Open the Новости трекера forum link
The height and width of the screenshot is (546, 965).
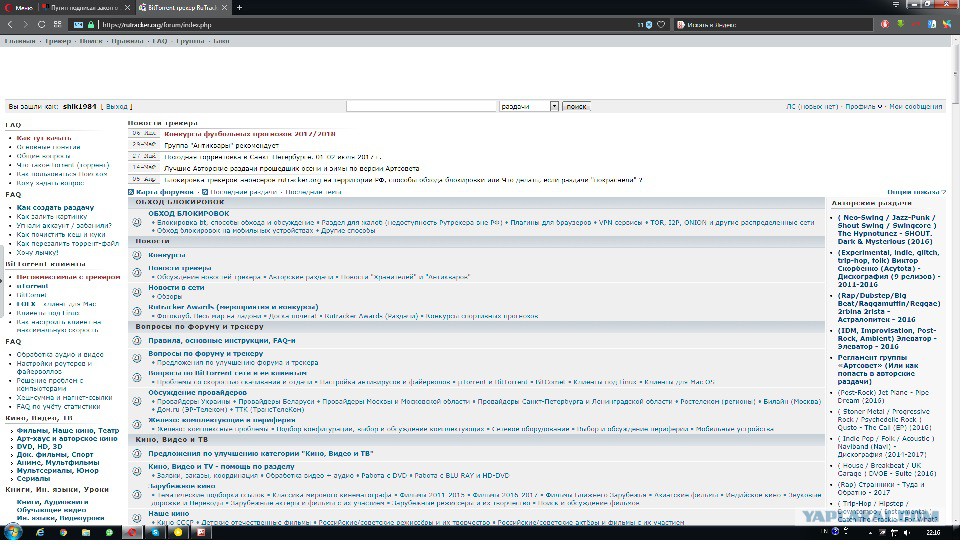[180, 268]
